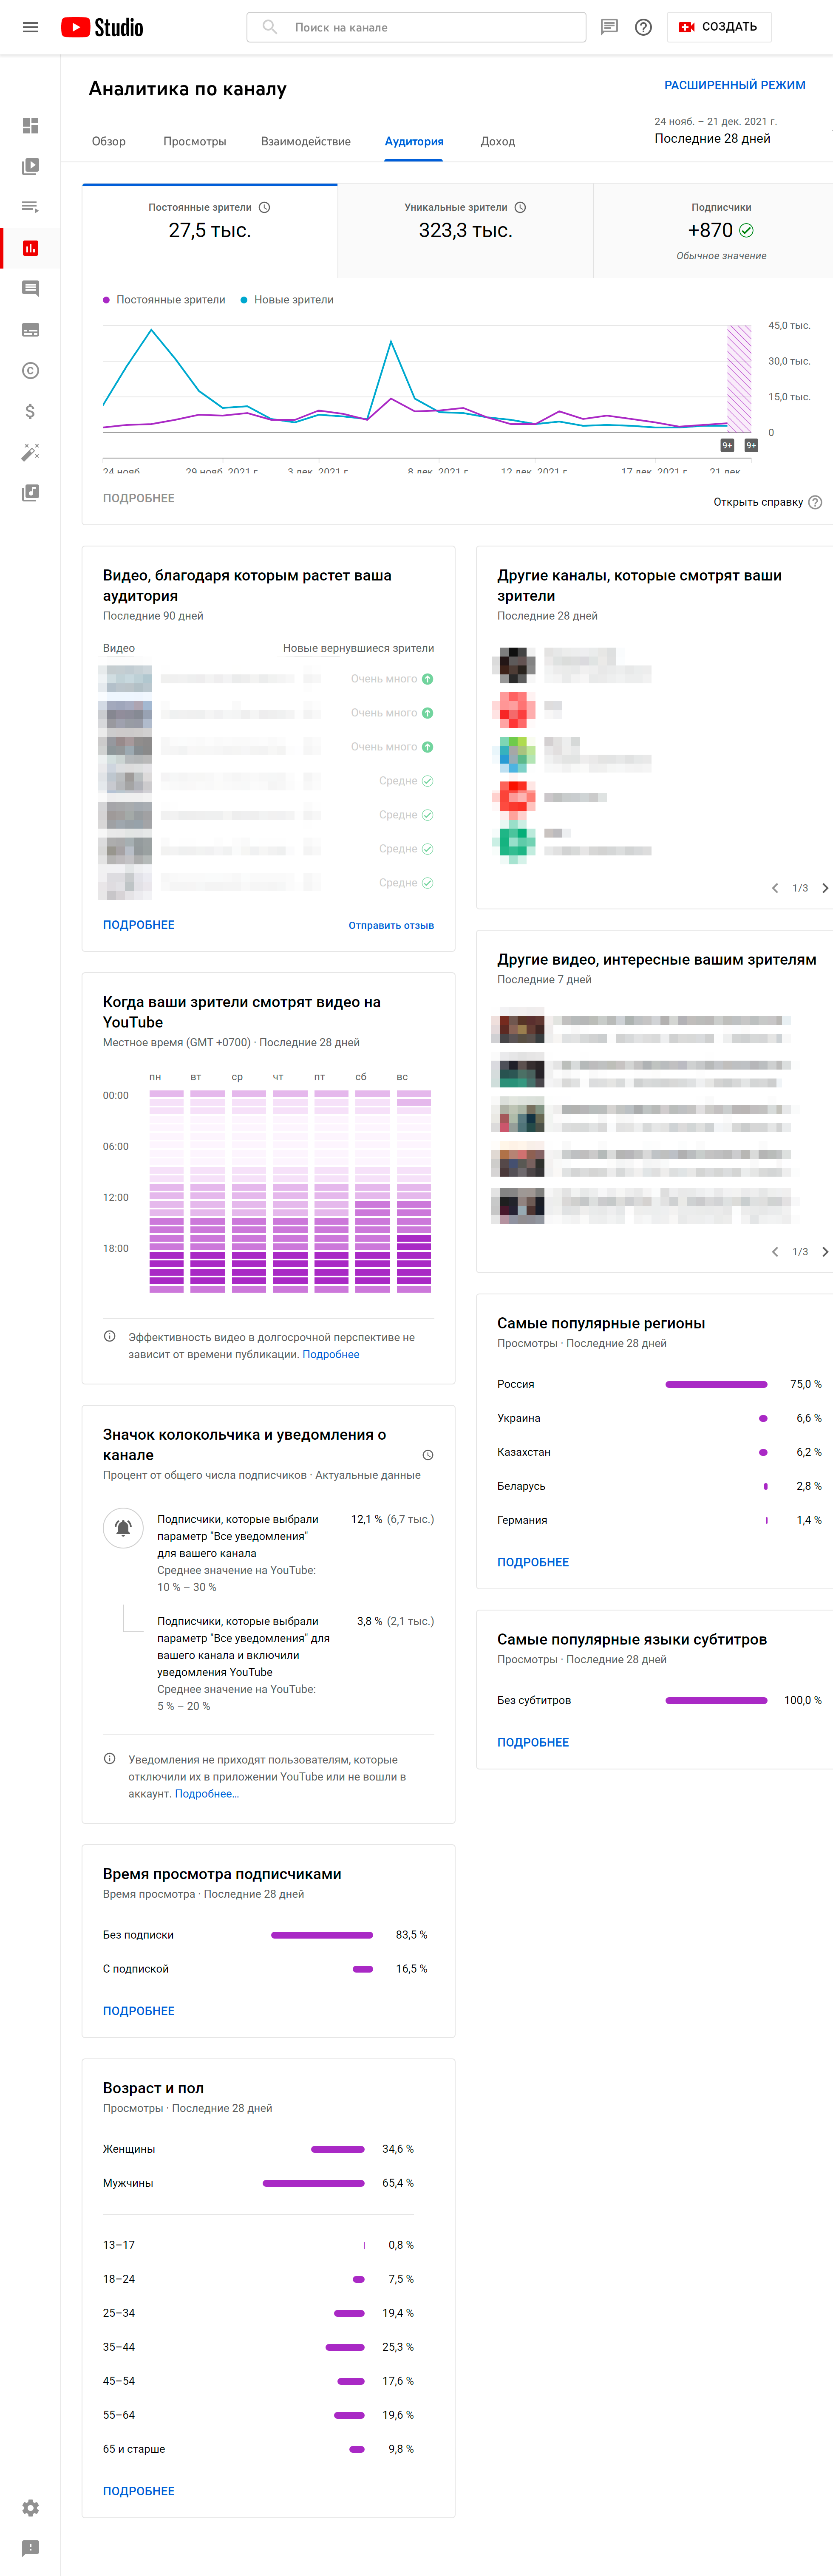Image resolution: width=833 pixels, height=2576 pixels.
Task: Click ПОДРОБНЕЕ in subtitle languages card
Action: pyautogui.click(x=533, y=1742)
